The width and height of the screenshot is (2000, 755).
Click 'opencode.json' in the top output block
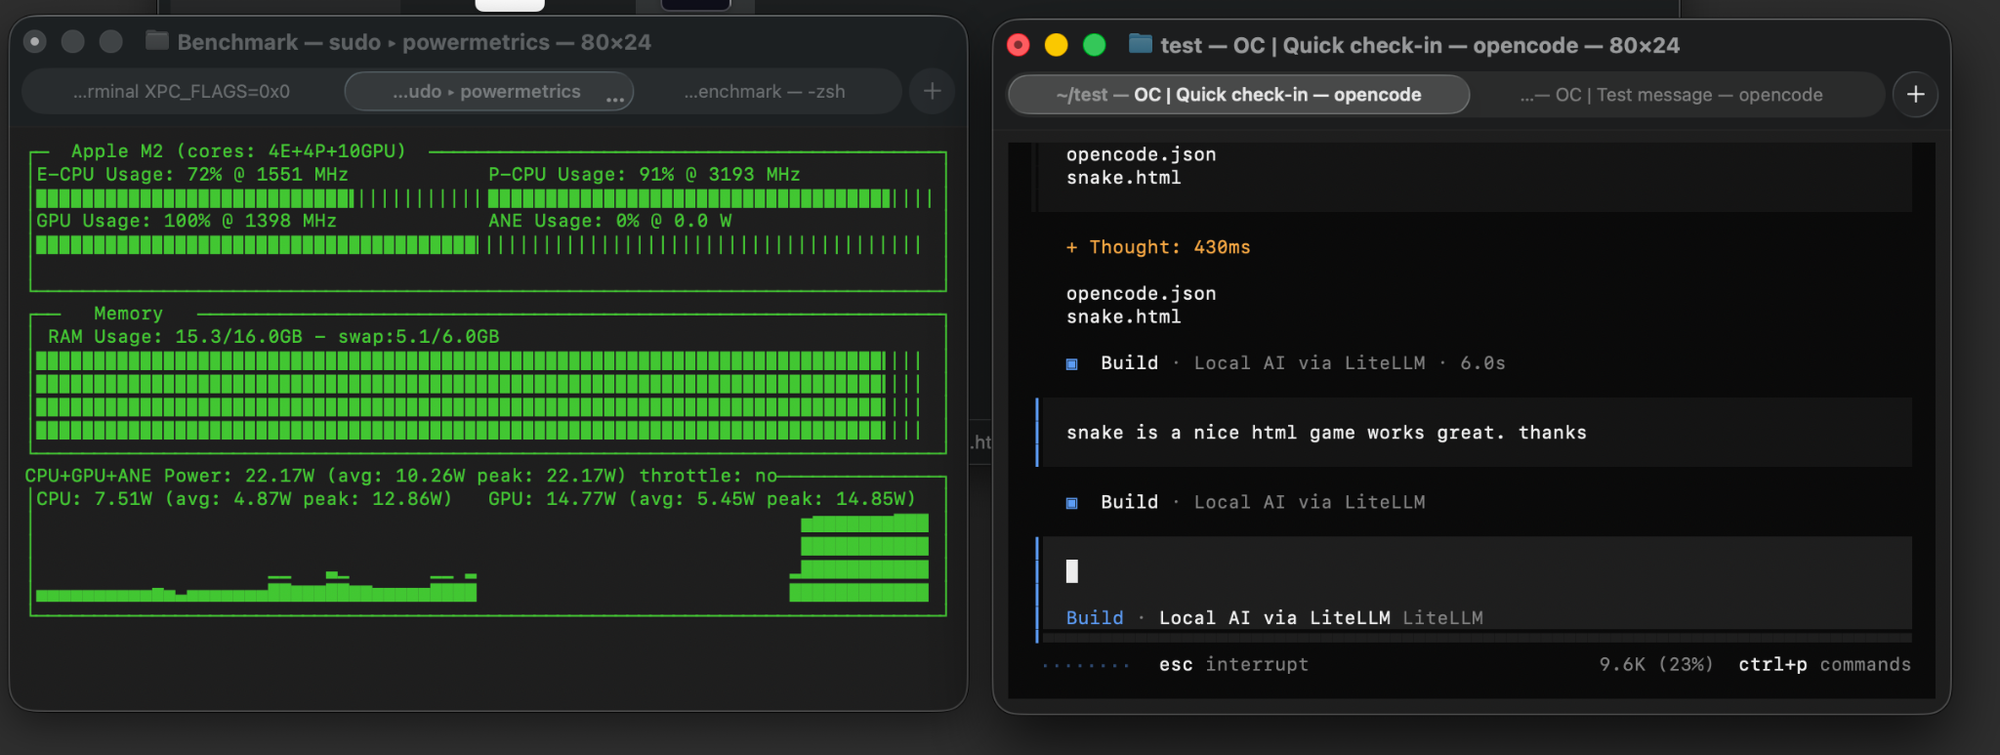click(x=1141, y=155)
